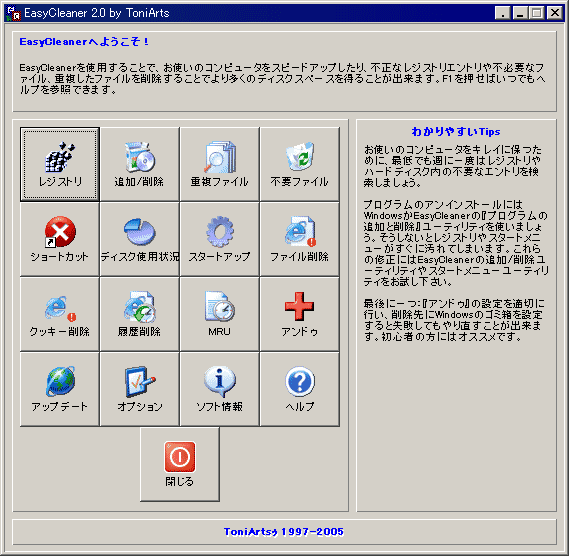Minimize the EasyCleaner window
The height and width of the screenshot is (556, 569).
pos(520,13)
